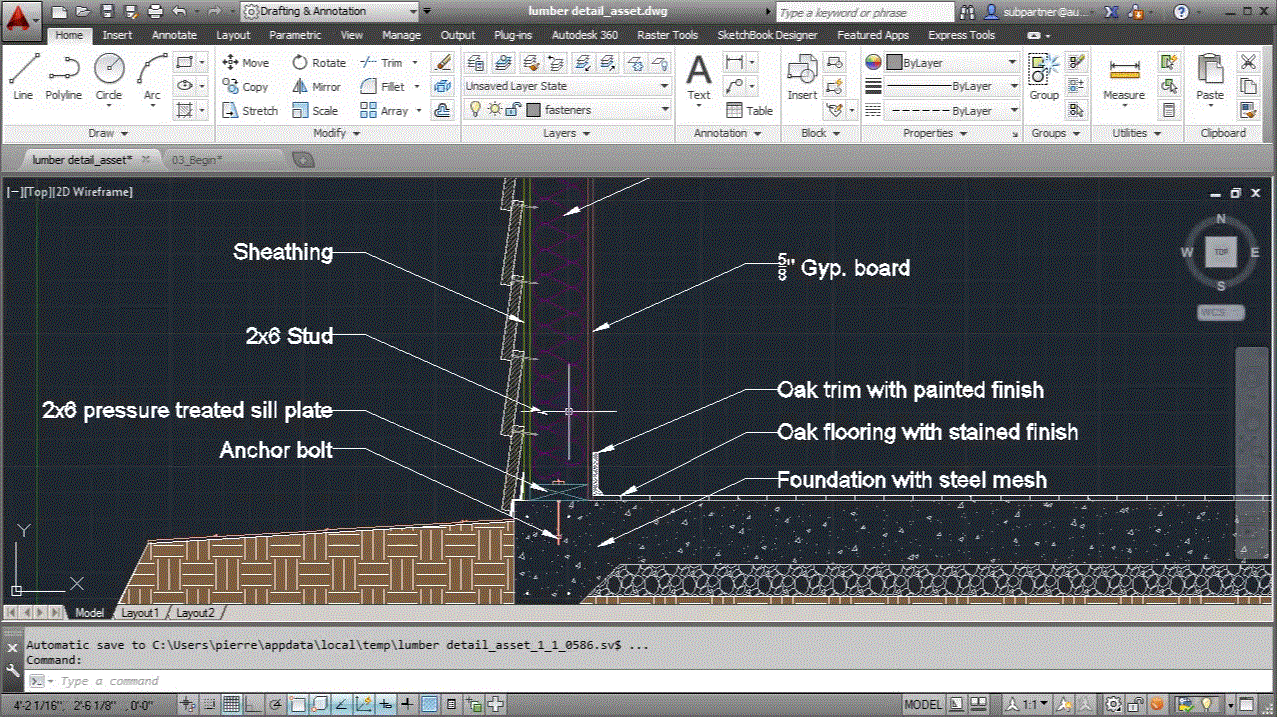1277x717 pixels.
Task: Click the Mirror tool
Action: [317, 87]
